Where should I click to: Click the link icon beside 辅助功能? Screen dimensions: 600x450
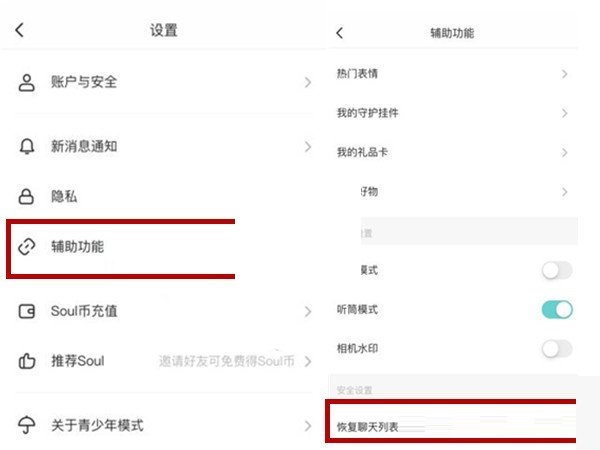pyautogui.click(x=27, y=246)
